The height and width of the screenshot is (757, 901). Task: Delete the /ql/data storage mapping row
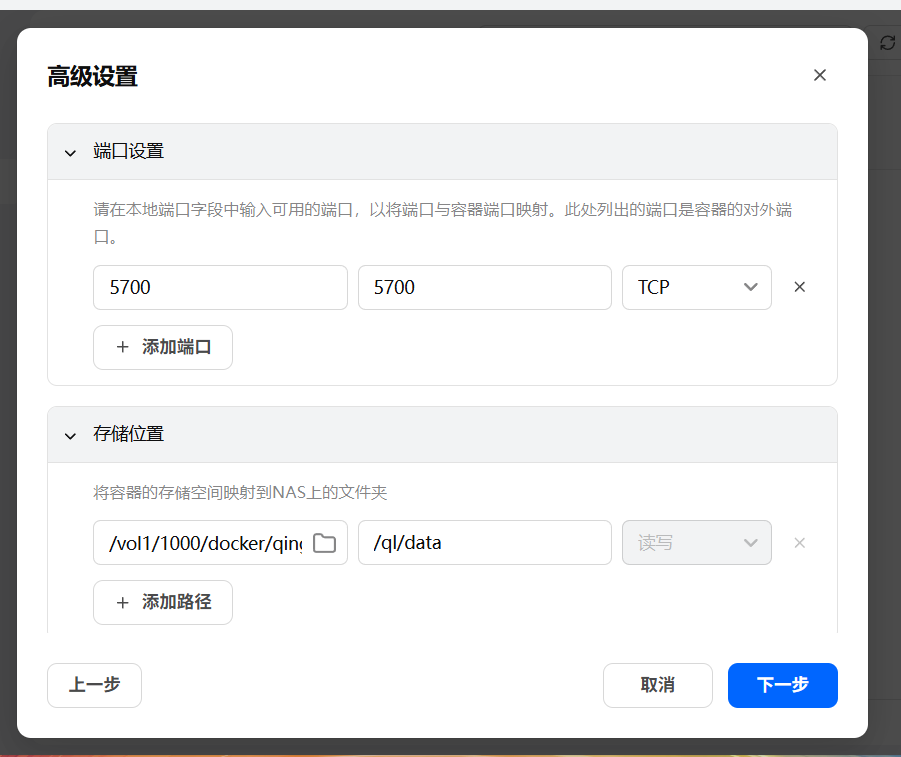pos(799,543)
